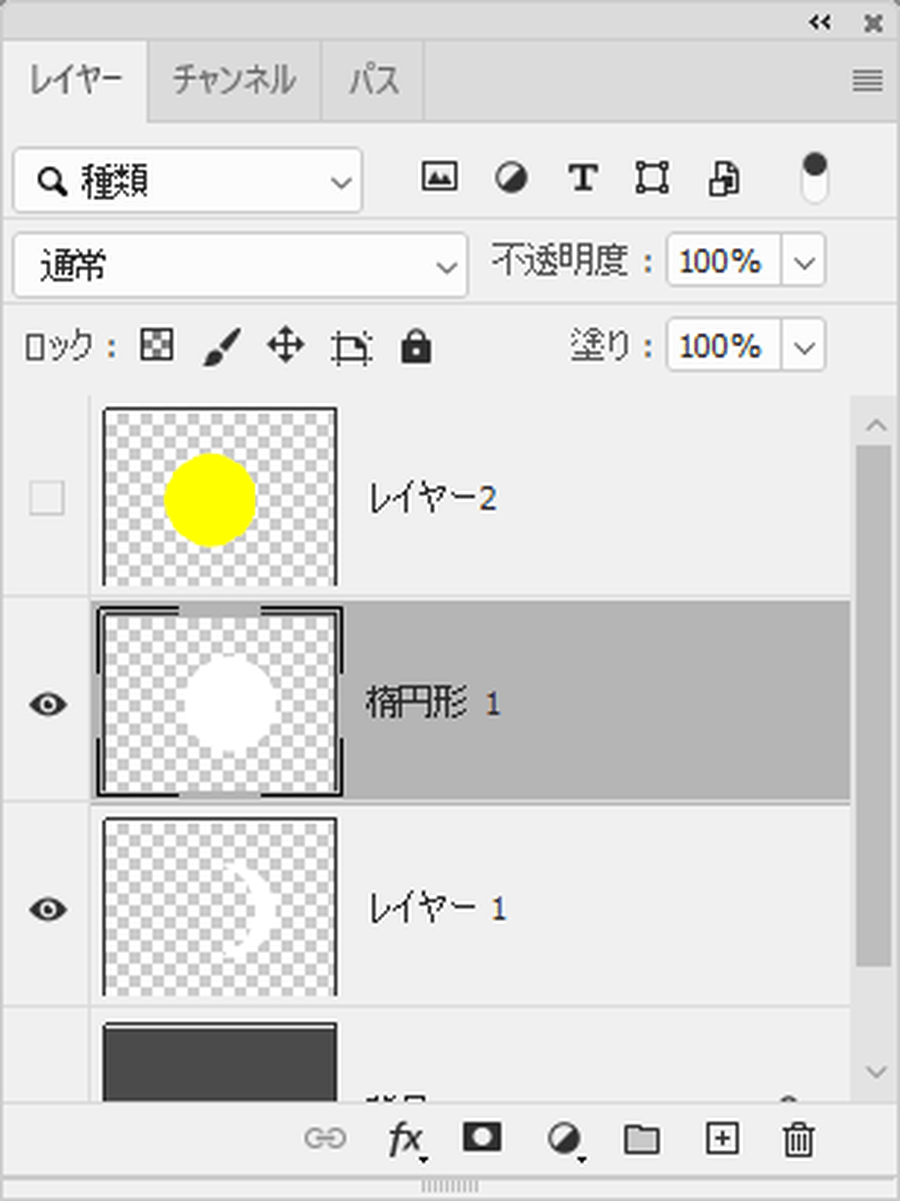Screen dimensions: 900x1201
Task: Delete layer with trash icon
Action: click(x=798, y=1138)
